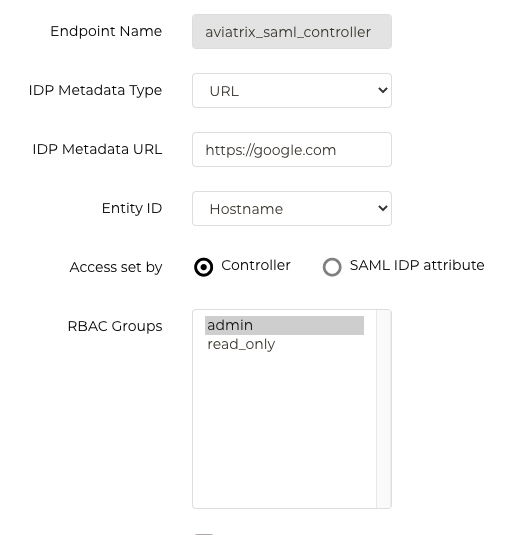Click the RBAC Groups list scrollbar track
The height and width of the screenshot is (535, 510).
coord(383,409)
